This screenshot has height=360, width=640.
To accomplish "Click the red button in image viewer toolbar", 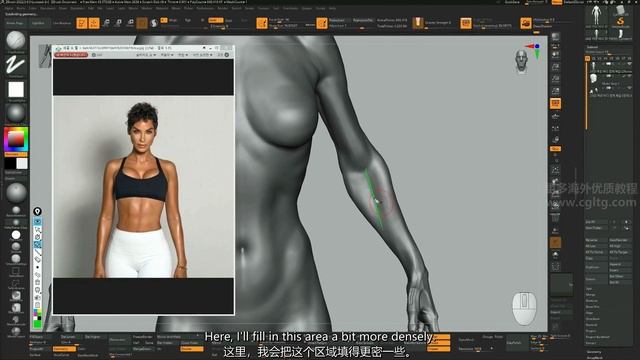I will (71, 55).
